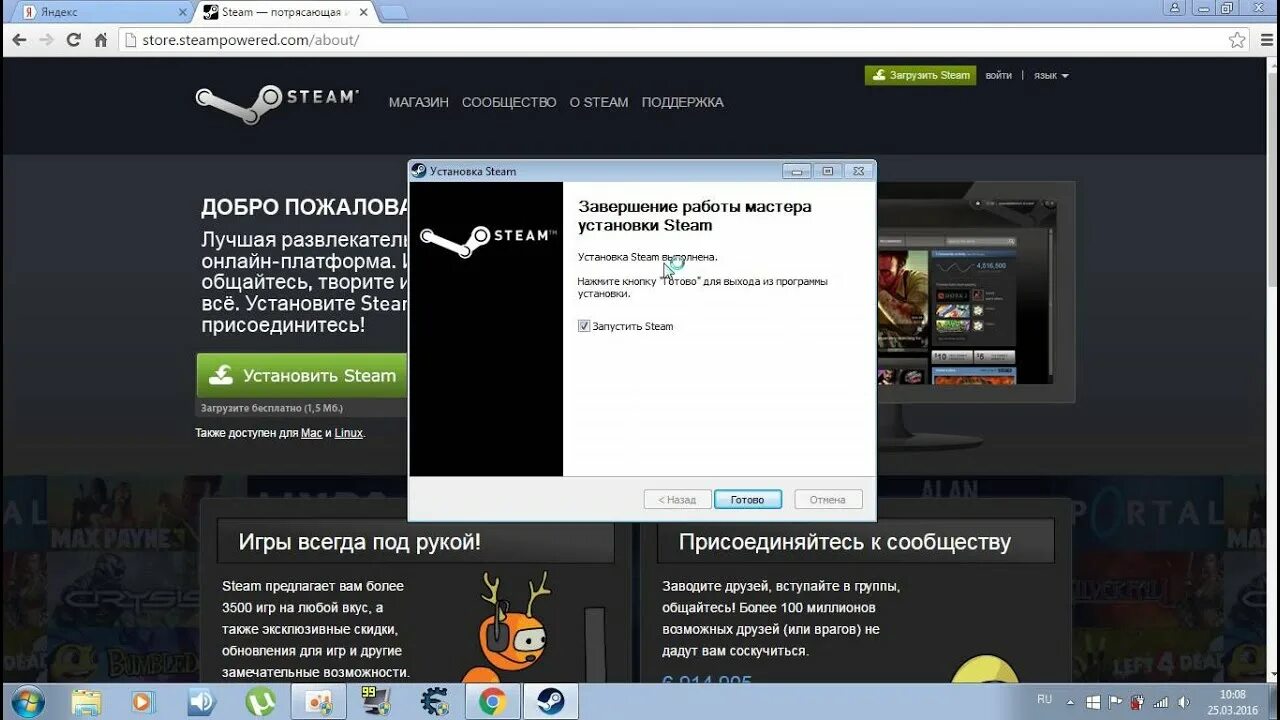Click the Chrome forward arrow
Viewport: 1280px width, 720px height.
tap(46, 40)
